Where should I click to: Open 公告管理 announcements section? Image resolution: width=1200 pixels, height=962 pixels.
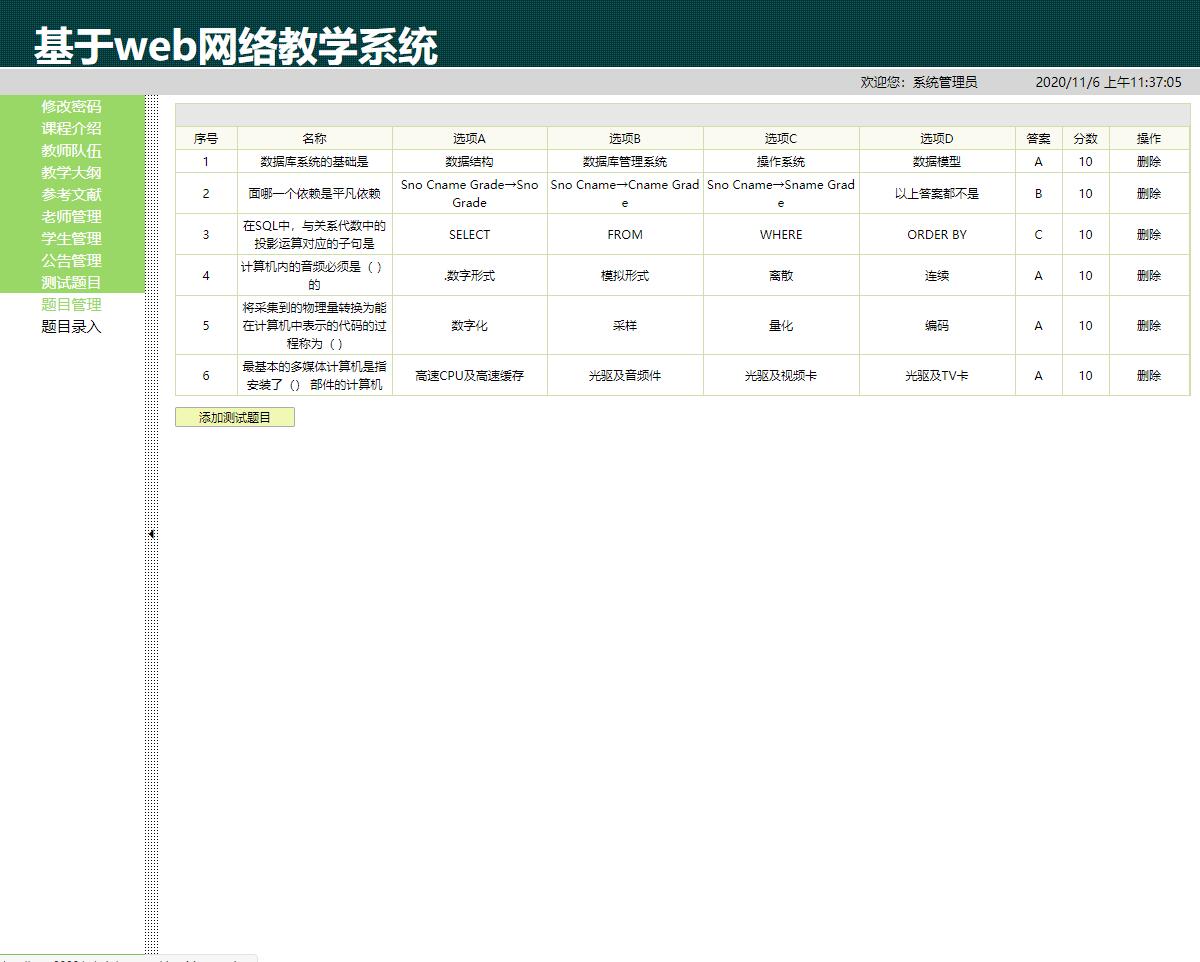click(x=70, y=260)
